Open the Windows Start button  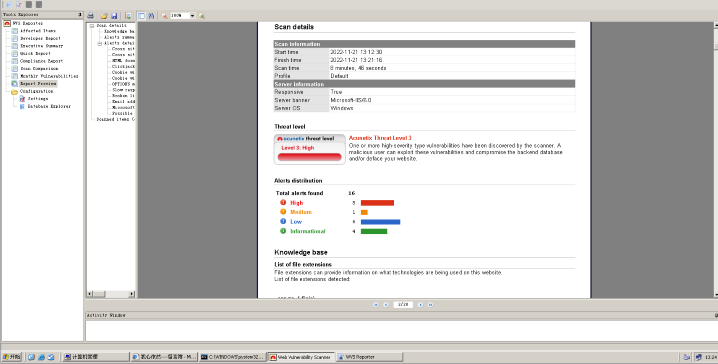12,357
